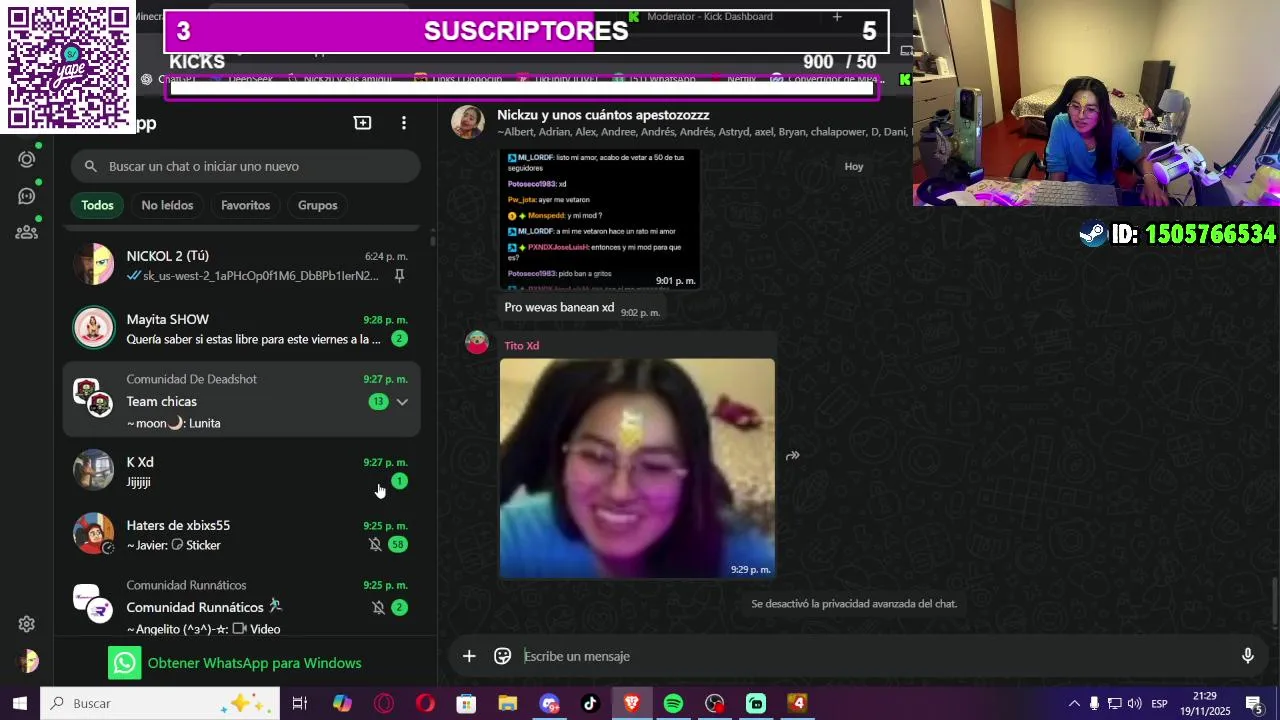This screenshot has width=1280, height=720.
Task: Click the ESP language indicator in tray
Action: pos(1159,703)
